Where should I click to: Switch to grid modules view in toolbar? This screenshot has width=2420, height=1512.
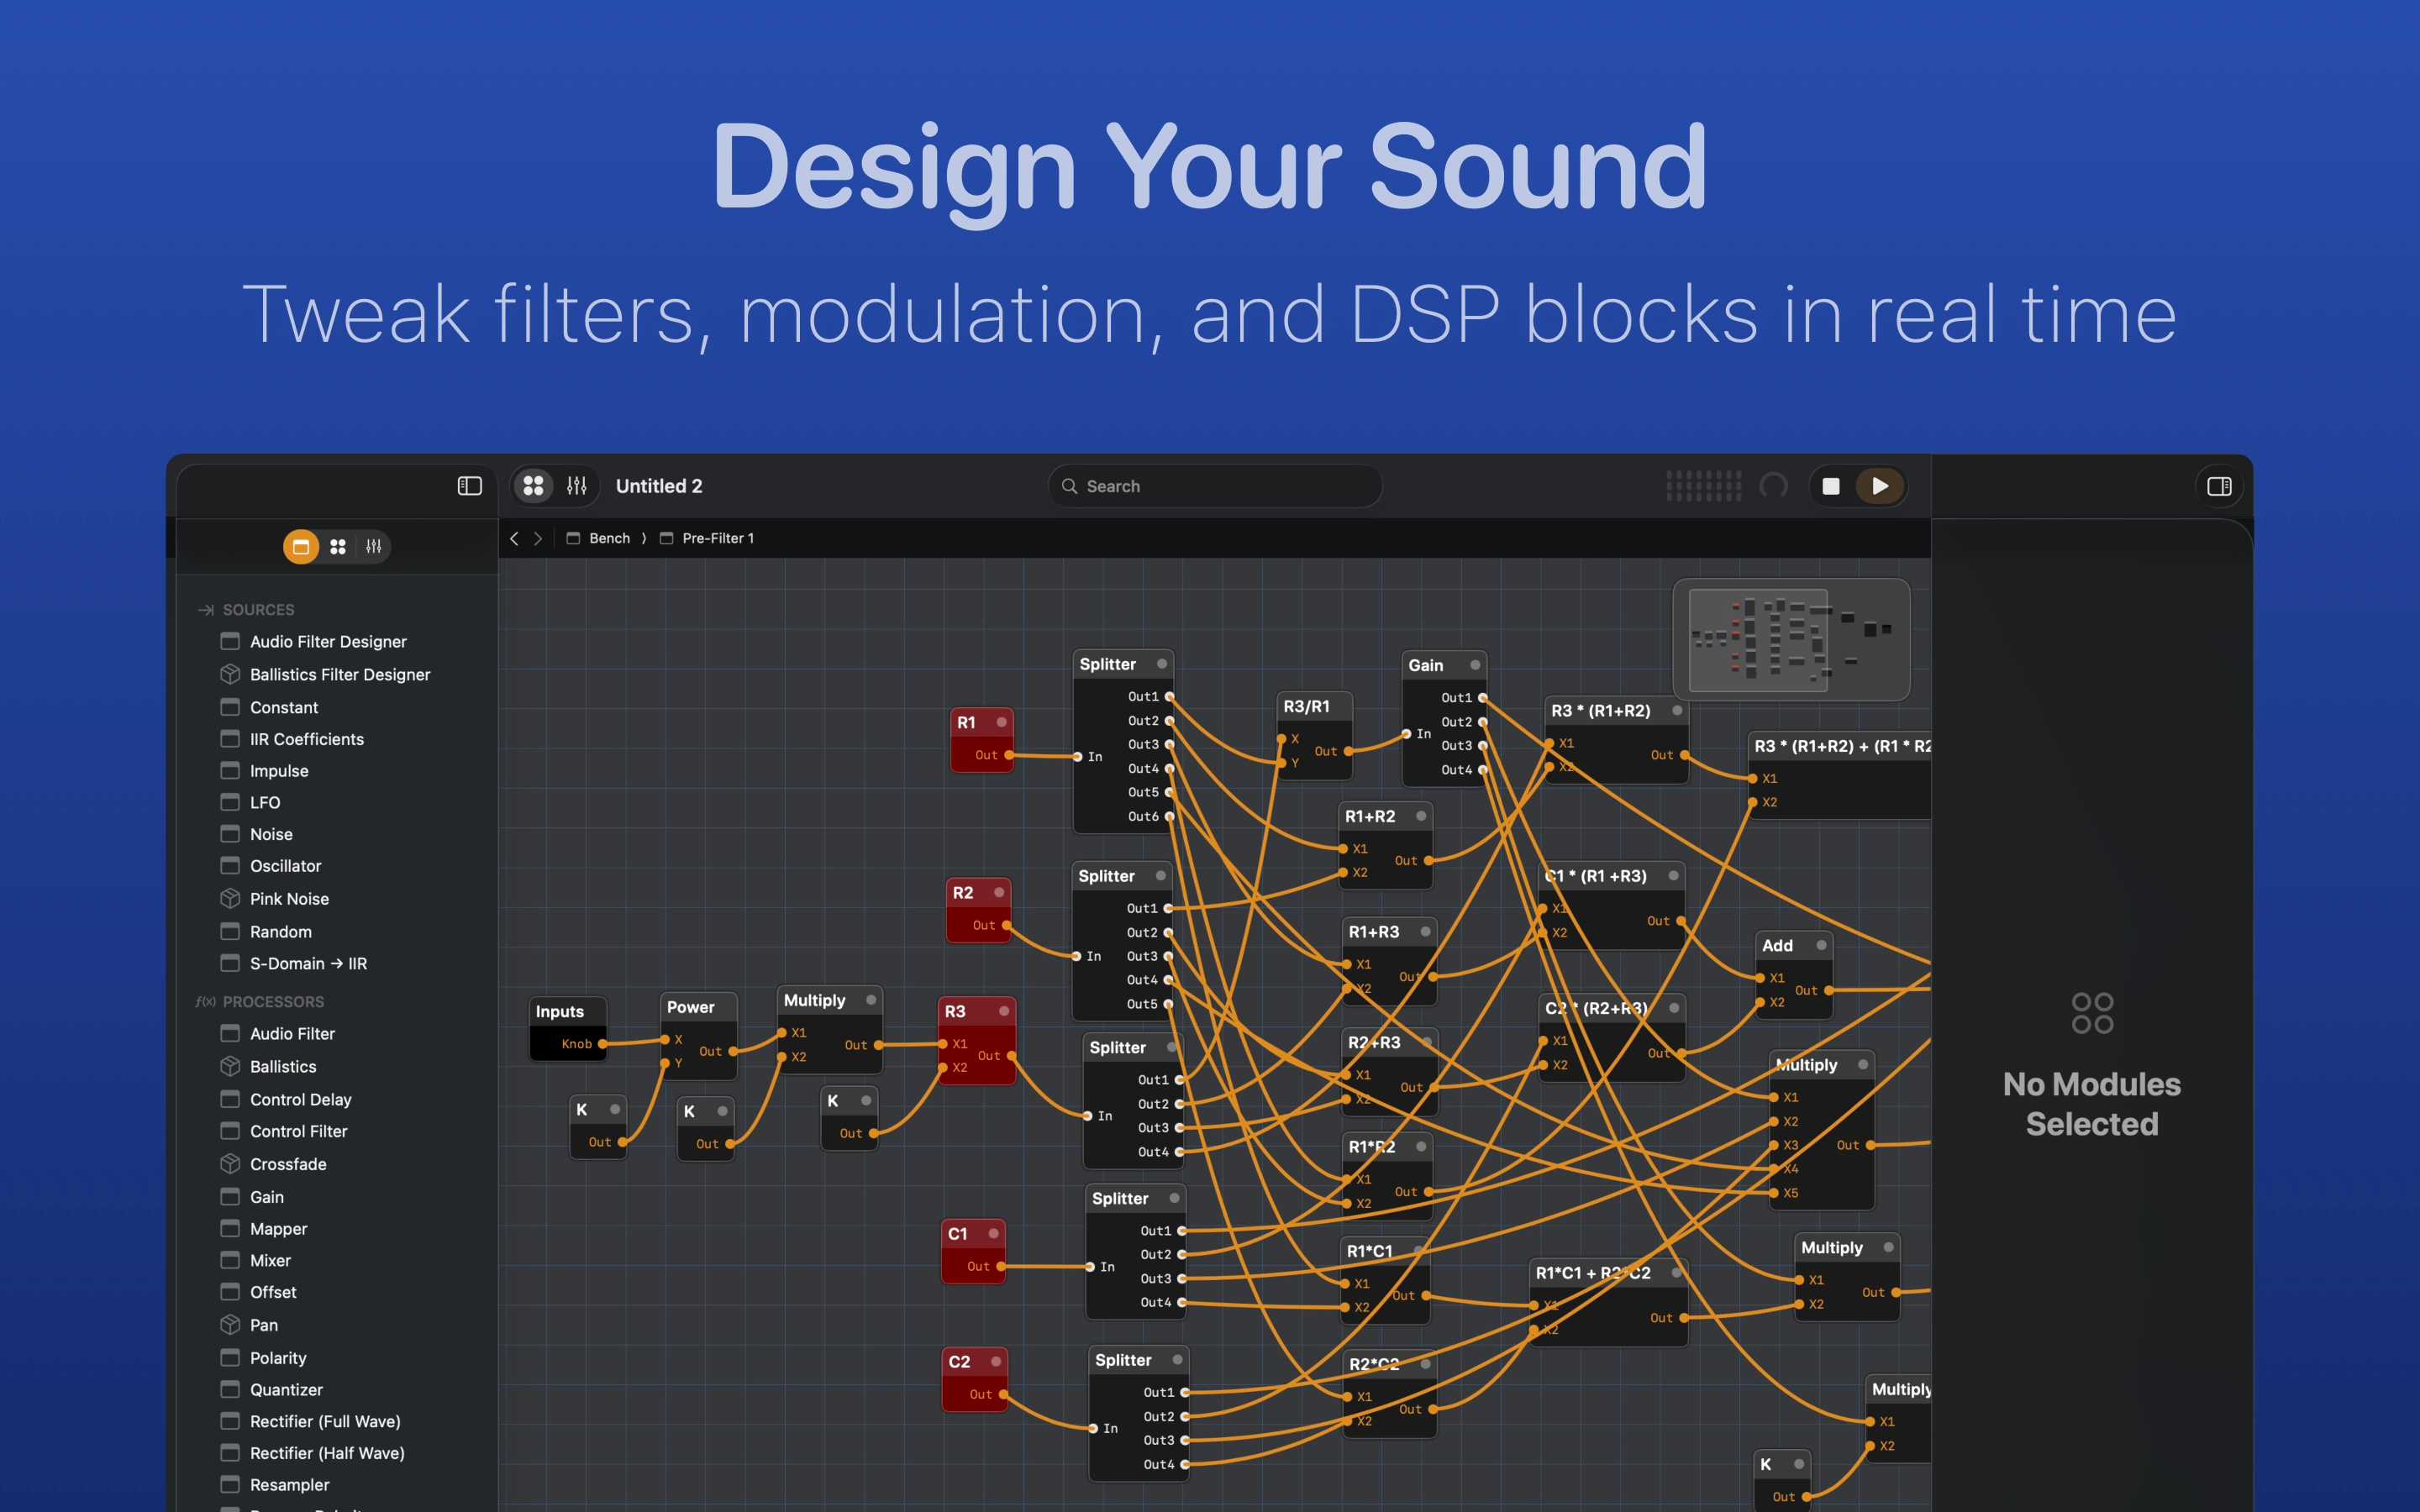click(534, 486)
